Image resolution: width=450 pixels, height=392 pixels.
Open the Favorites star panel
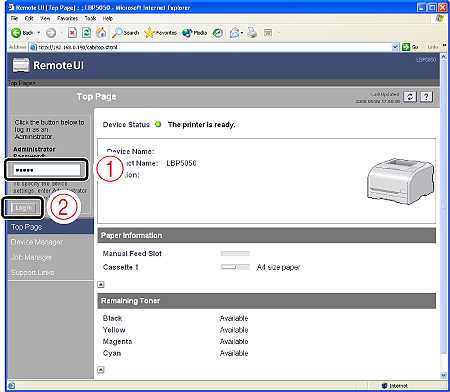tap(161, 33)
